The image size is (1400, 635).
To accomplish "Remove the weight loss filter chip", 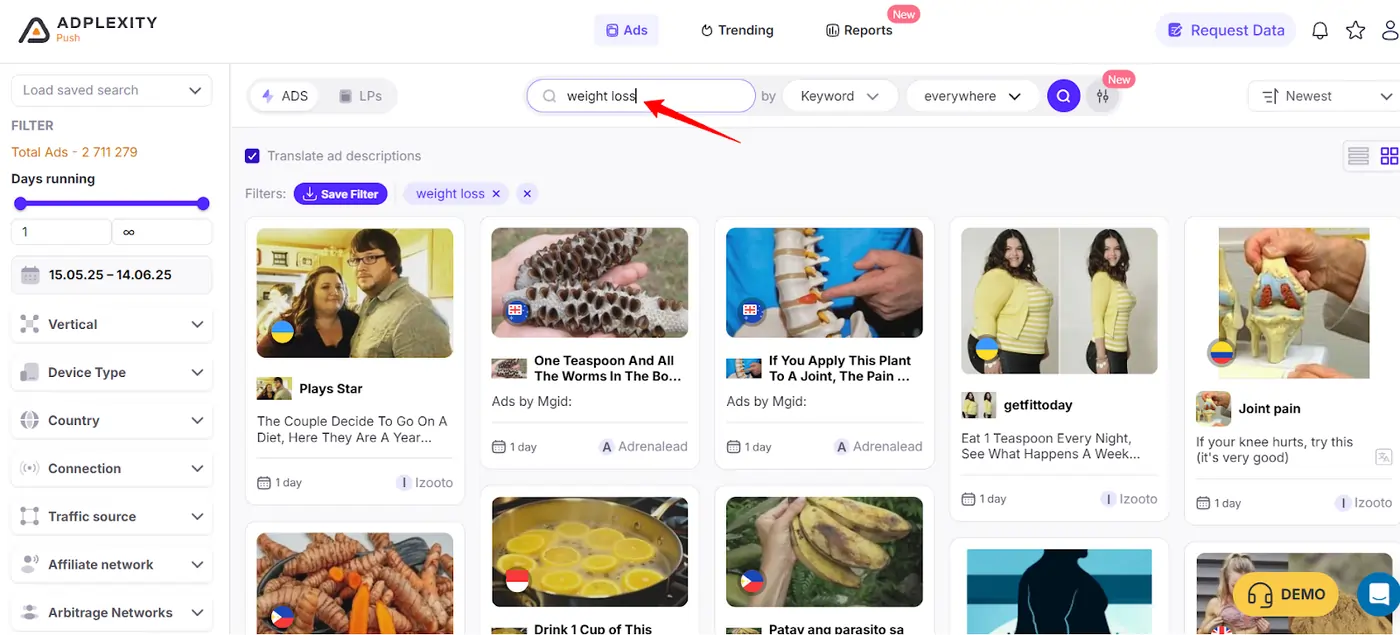I will (496, 194).
